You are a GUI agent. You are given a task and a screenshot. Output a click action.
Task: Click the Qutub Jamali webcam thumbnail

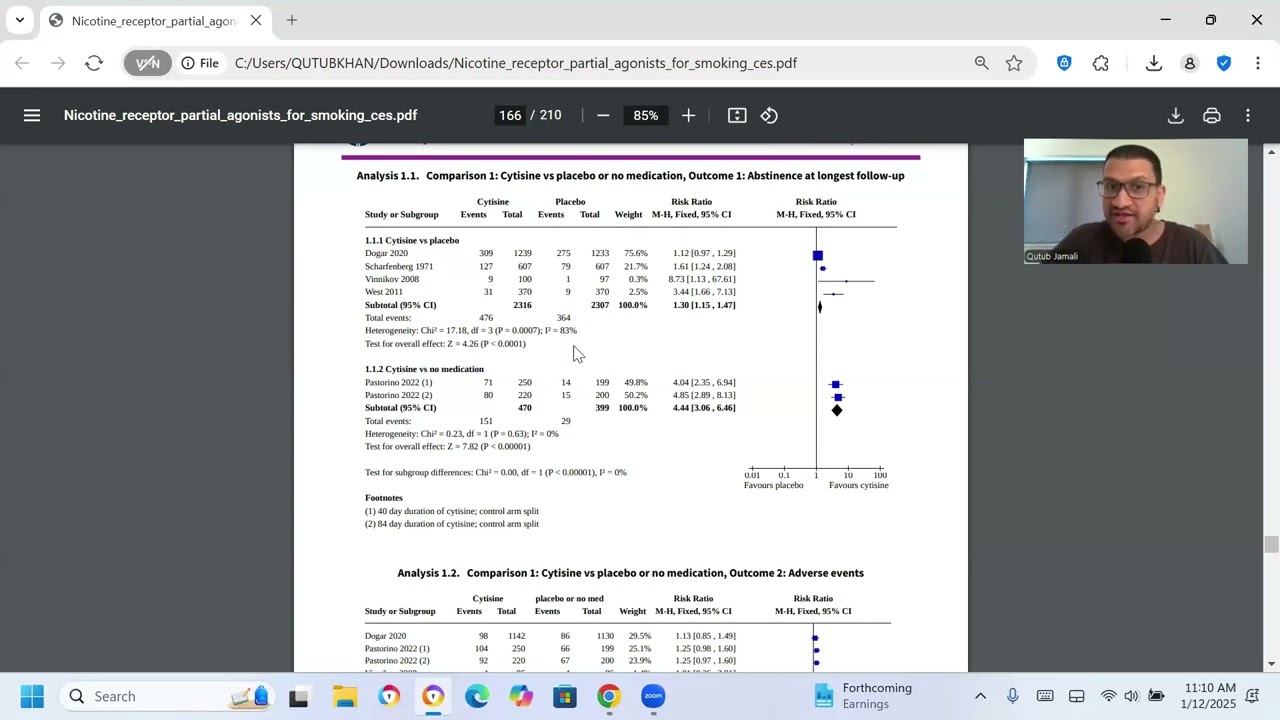[x=1136, y=201]
